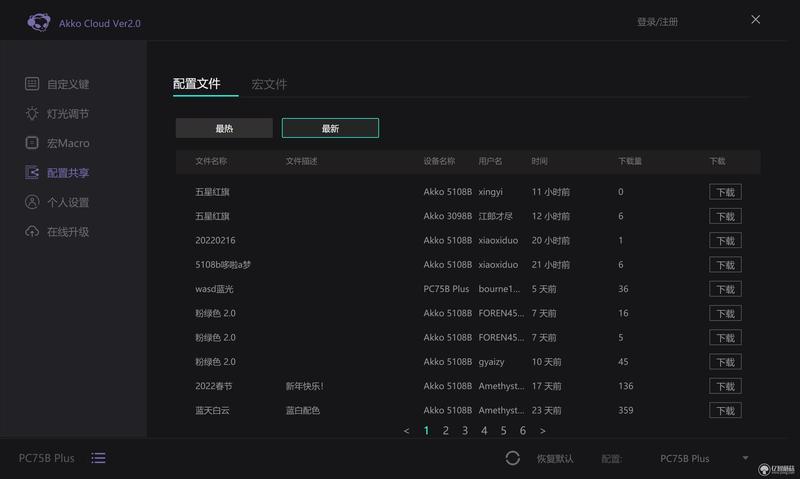This screenshot has height=479, width=800.
Task: Click the 359 download count
Action: [626, 410]
